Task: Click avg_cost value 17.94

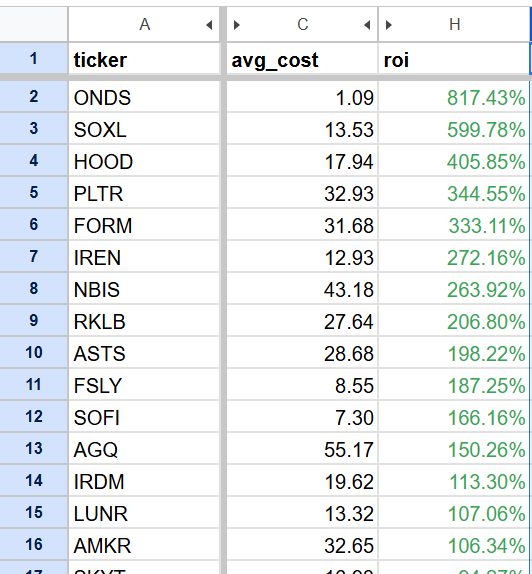Action: [302, 161]
